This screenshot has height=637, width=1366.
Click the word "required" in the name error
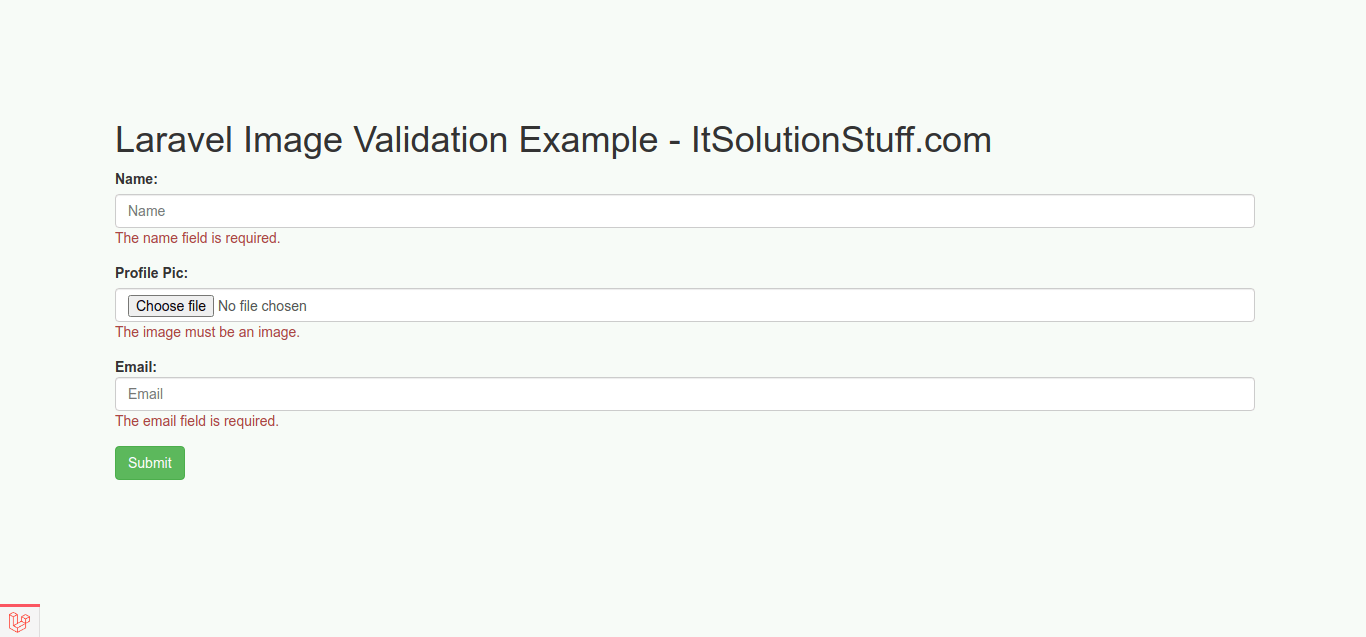[x=251, y=238]
